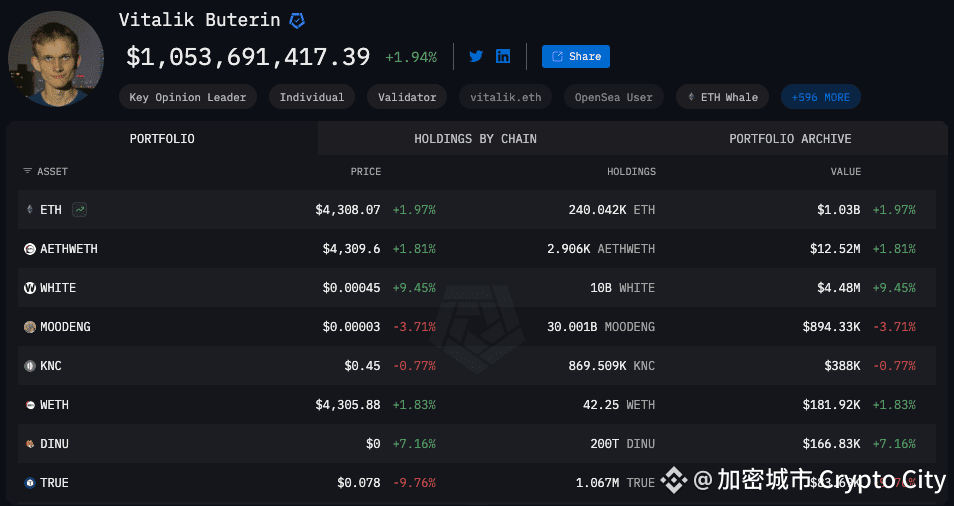Click the MOODENG price $0.00003
Viewport: 954px width, 506px height.
click(x=351, y=327)
